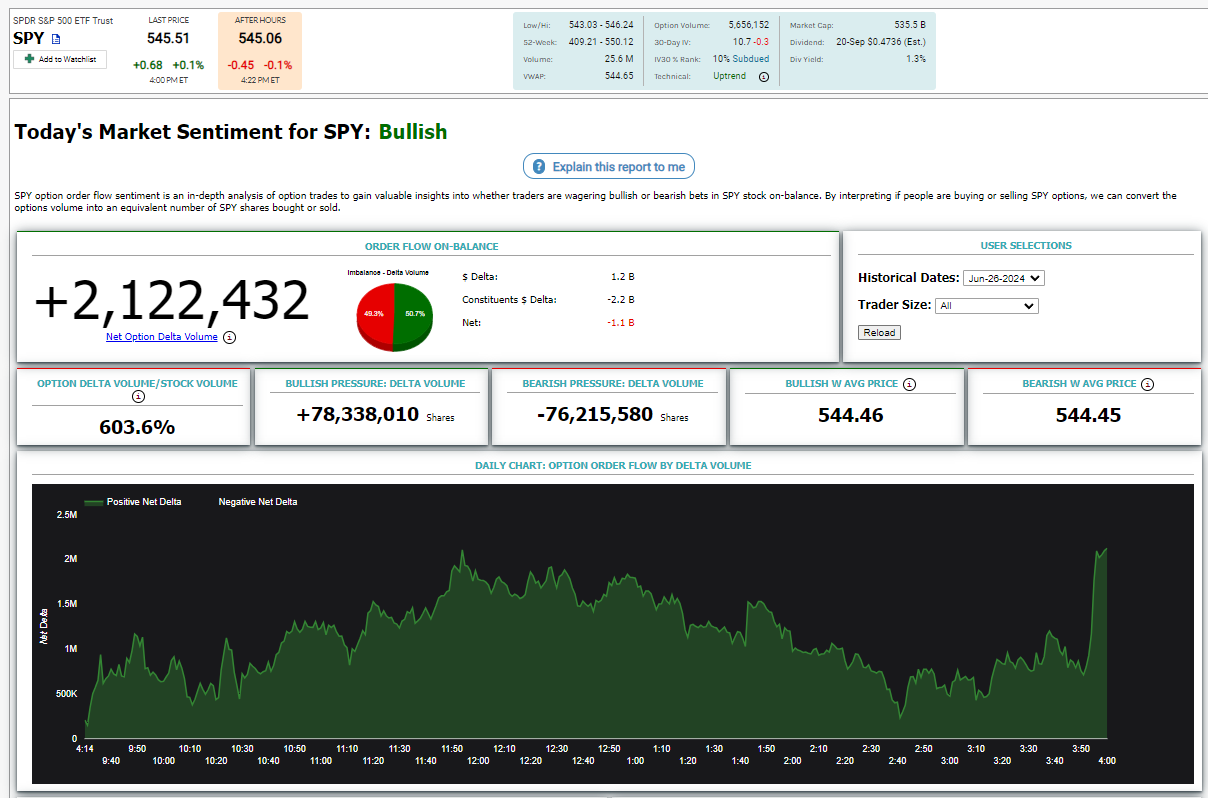Click the 603.6% value
The height and width of the screenshot is (798, 1208).
point(137,427)
